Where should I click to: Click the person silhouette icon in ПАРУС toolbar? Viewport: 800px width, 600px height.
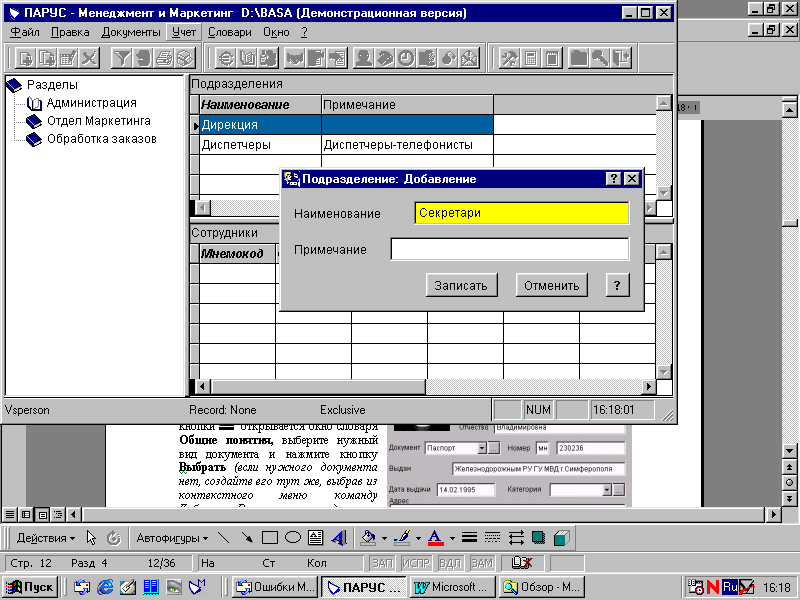(363, 58)
